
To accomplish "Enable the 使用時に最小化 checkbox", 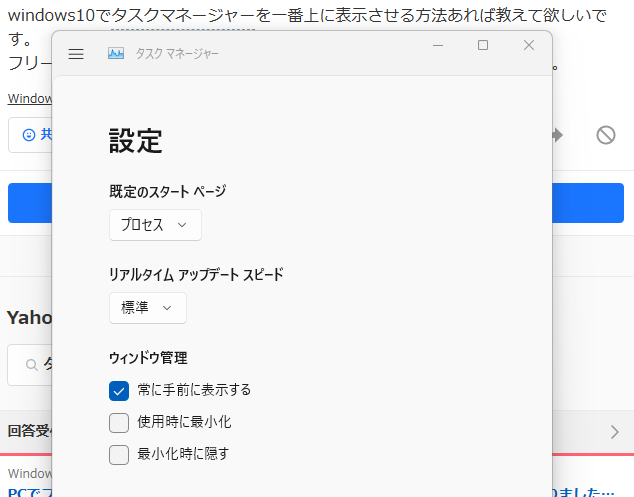I will (x=119, y=423).
